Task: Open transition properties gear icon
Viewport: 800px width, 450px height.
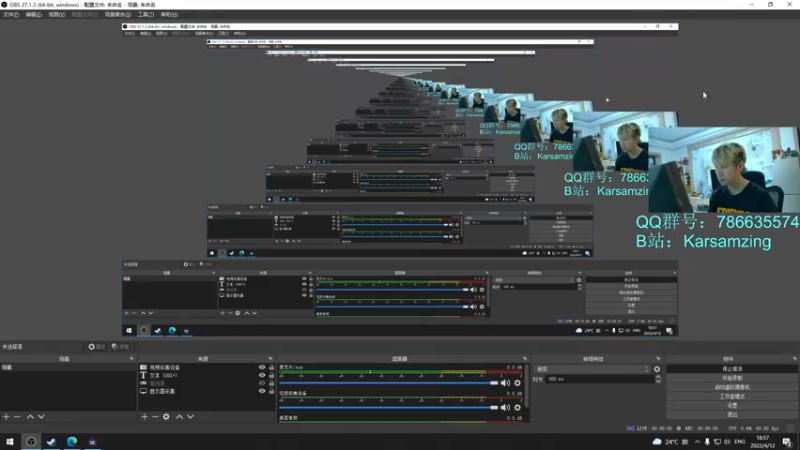Action: [657, 369]
